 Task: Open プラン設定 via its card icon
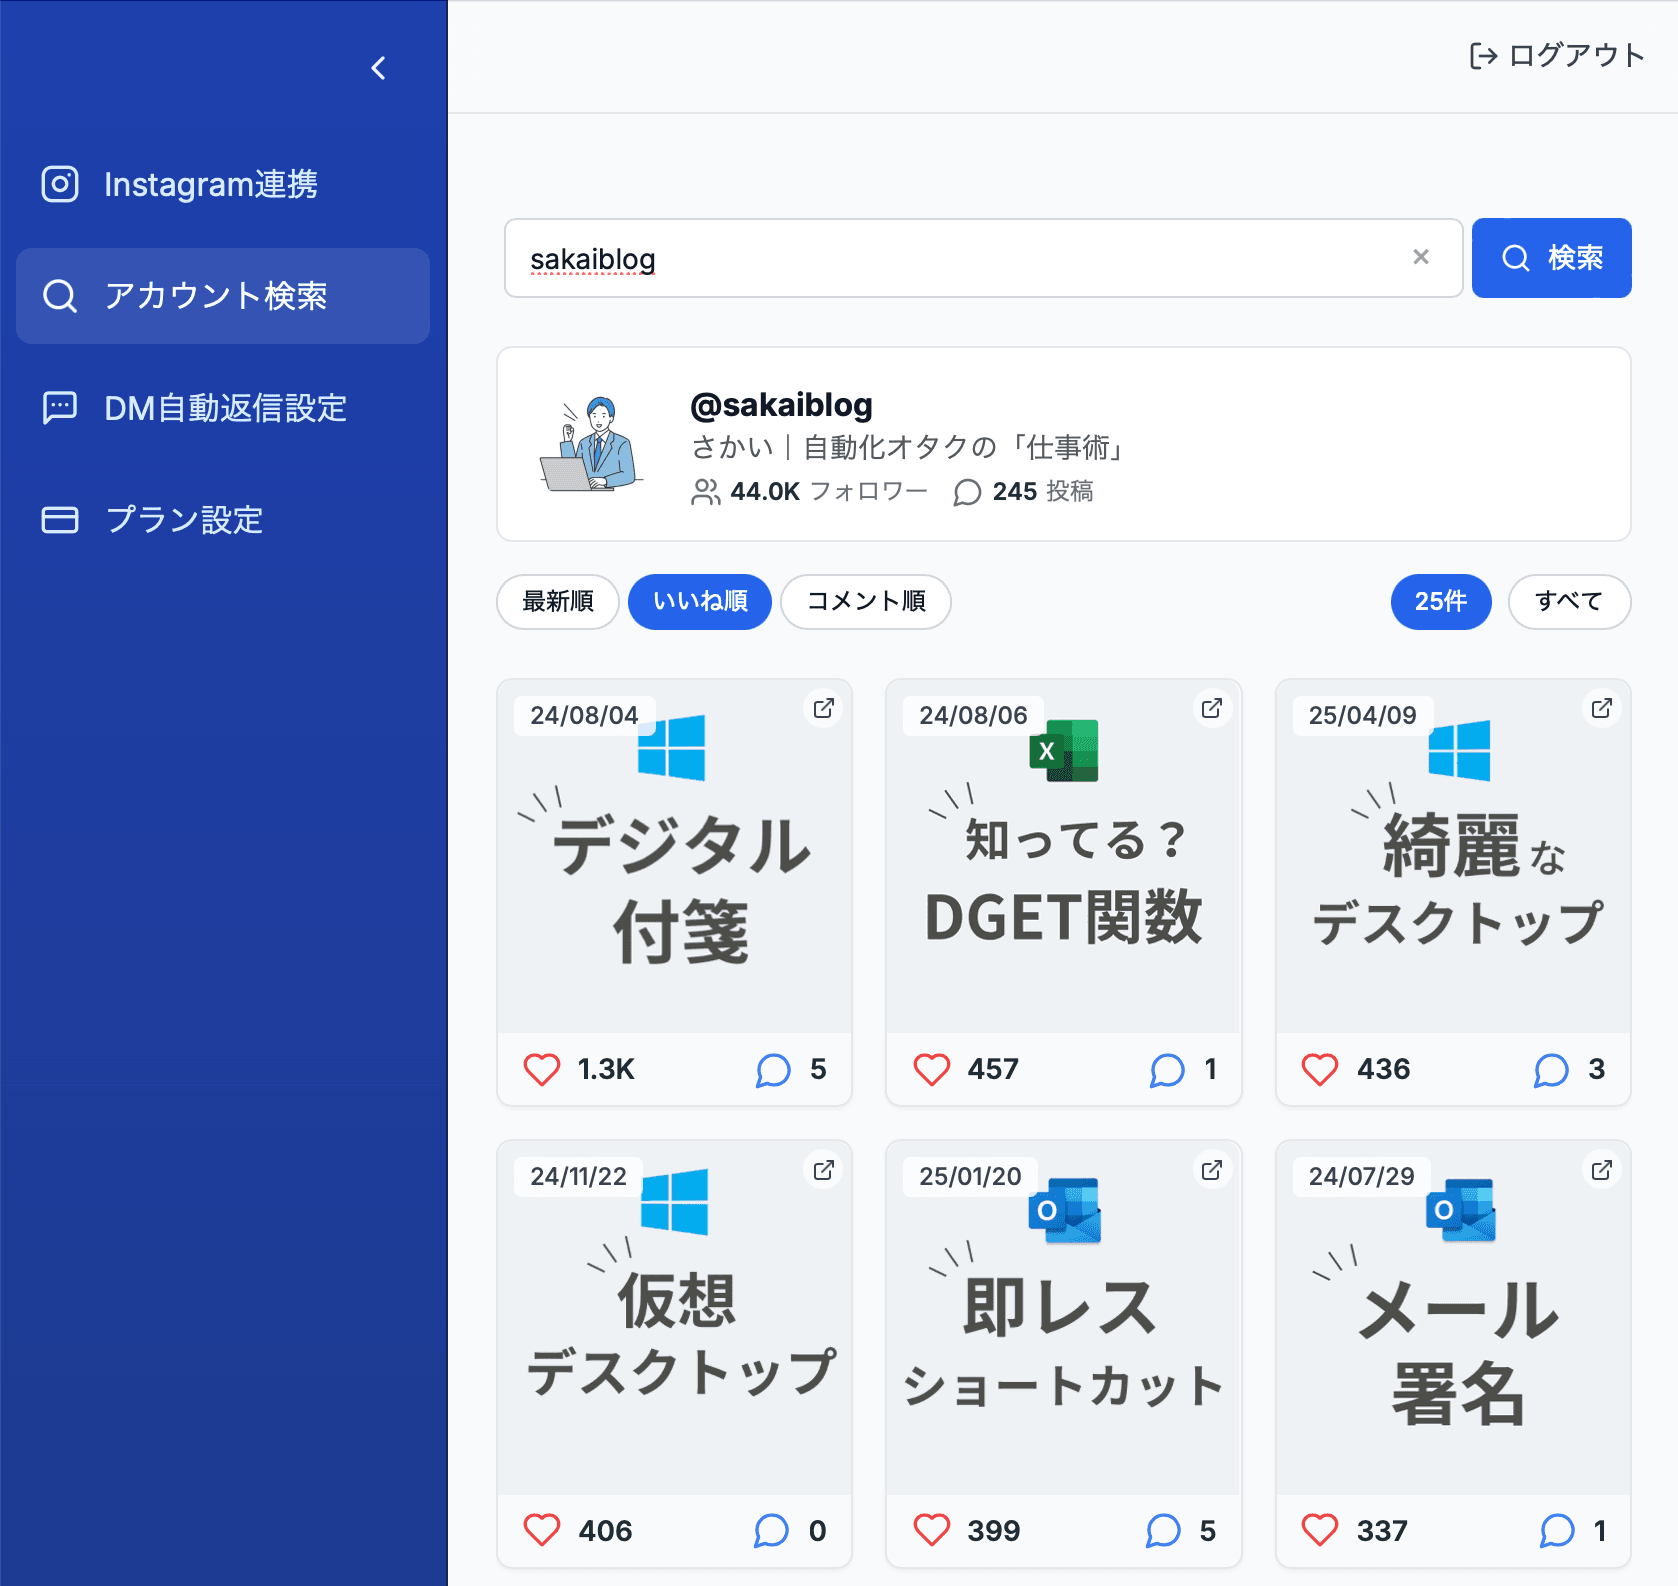(60, 519)
